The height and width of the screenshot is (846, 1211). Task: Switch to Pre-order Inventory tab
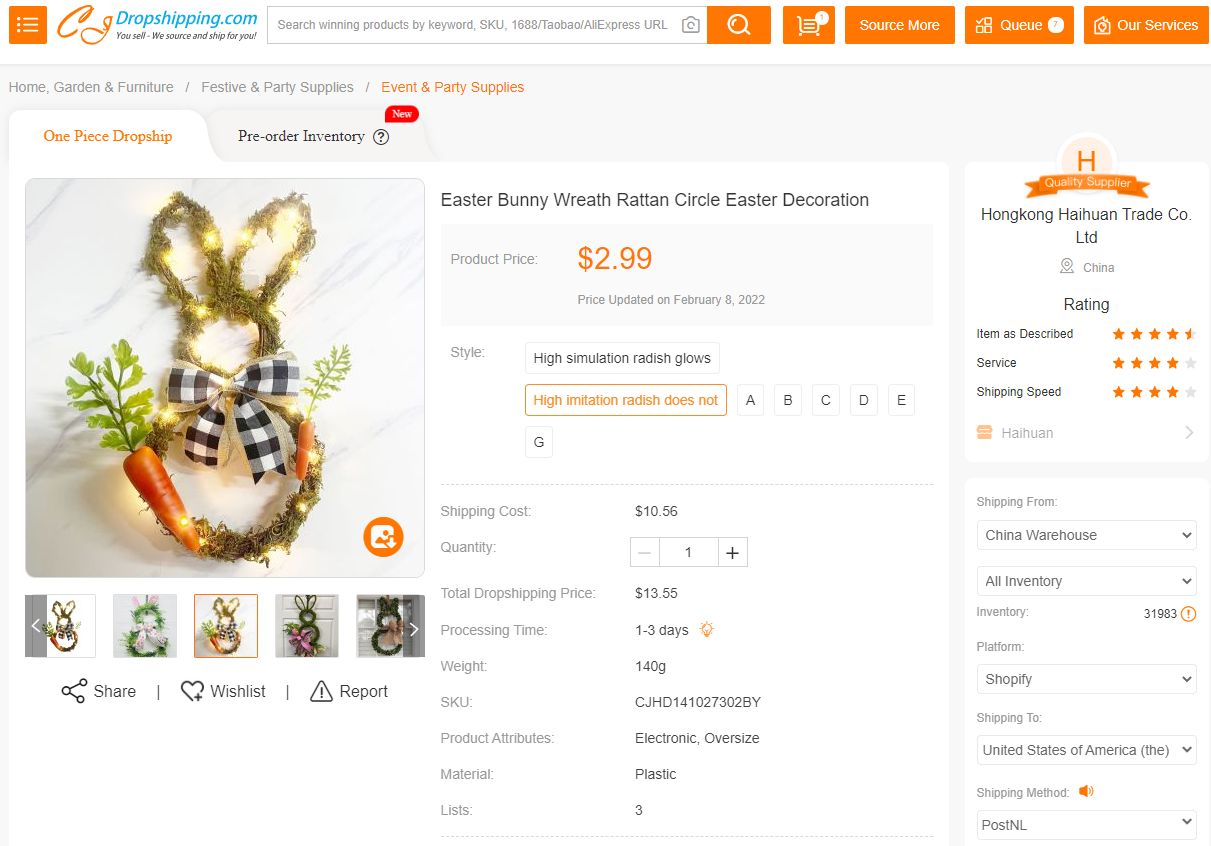tap(301, 137)
